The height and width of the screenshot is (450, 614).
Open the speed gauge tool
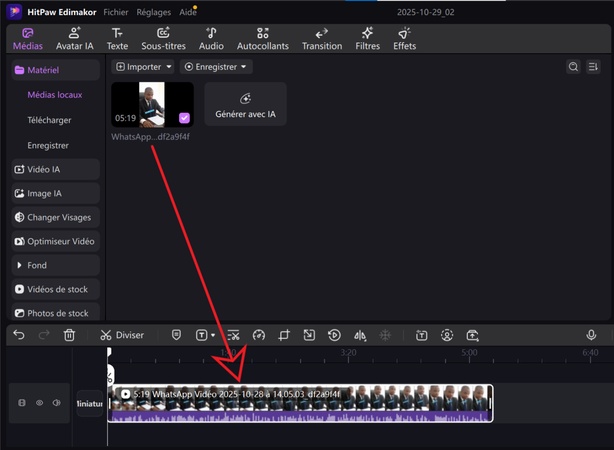[258, 336]
